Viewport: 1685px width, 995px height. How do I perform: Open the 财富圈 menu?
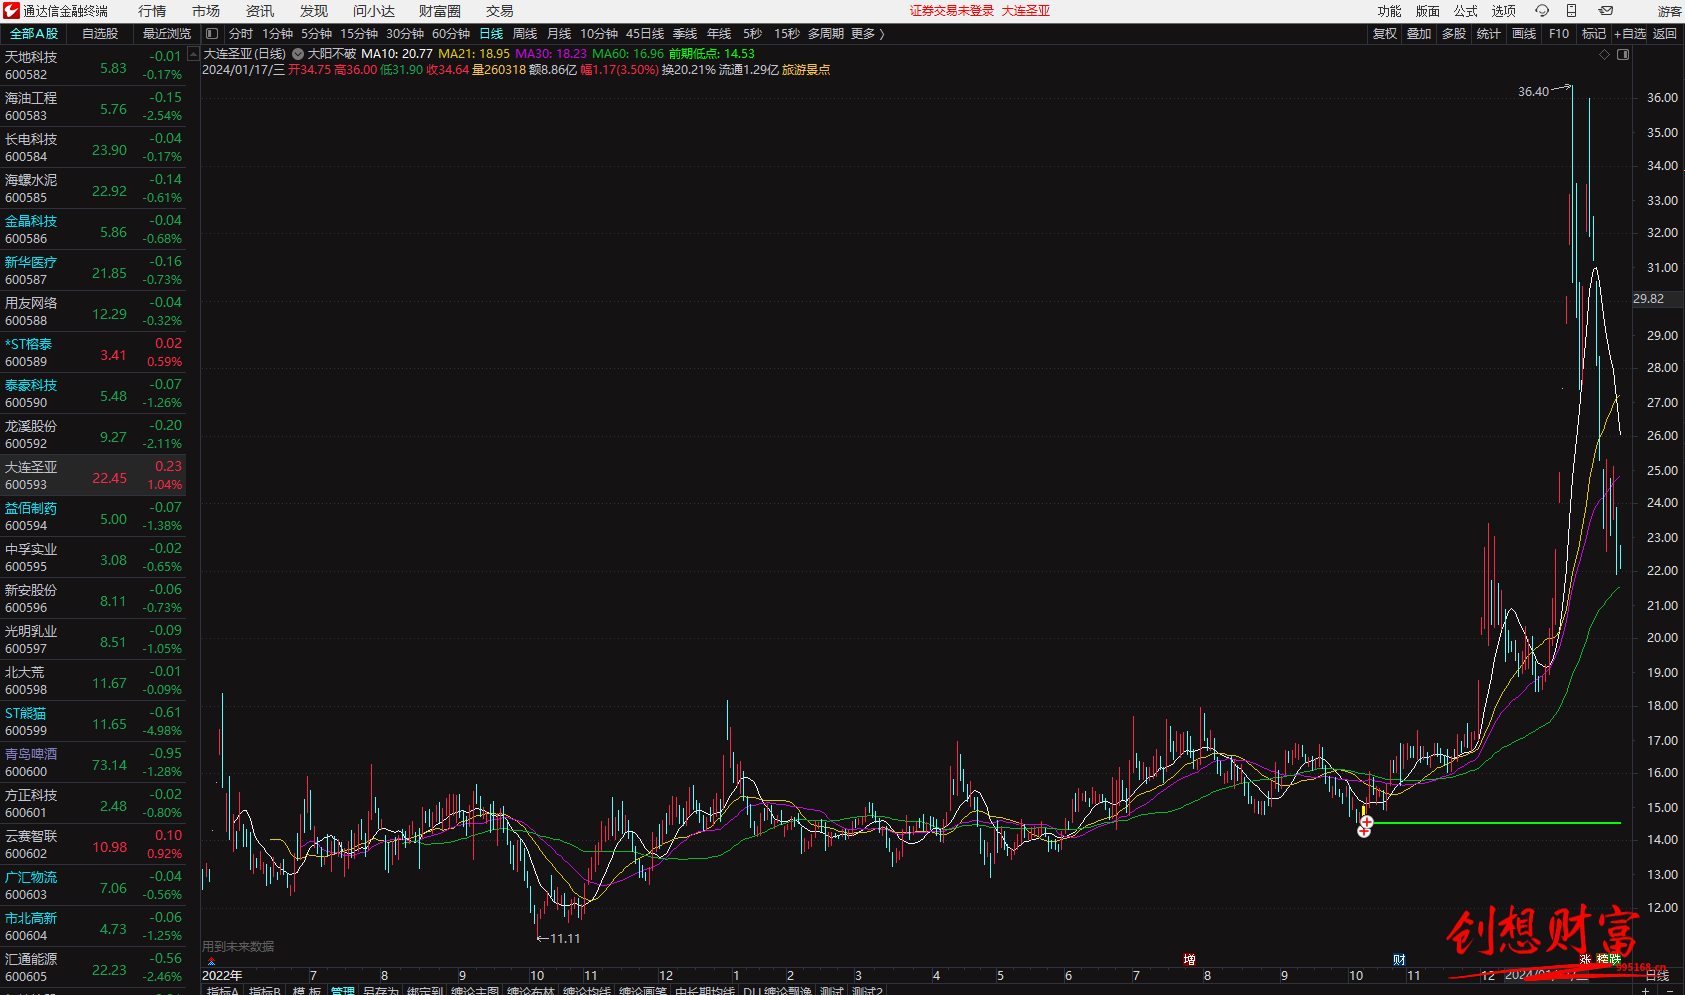click(x=440, y=11)
